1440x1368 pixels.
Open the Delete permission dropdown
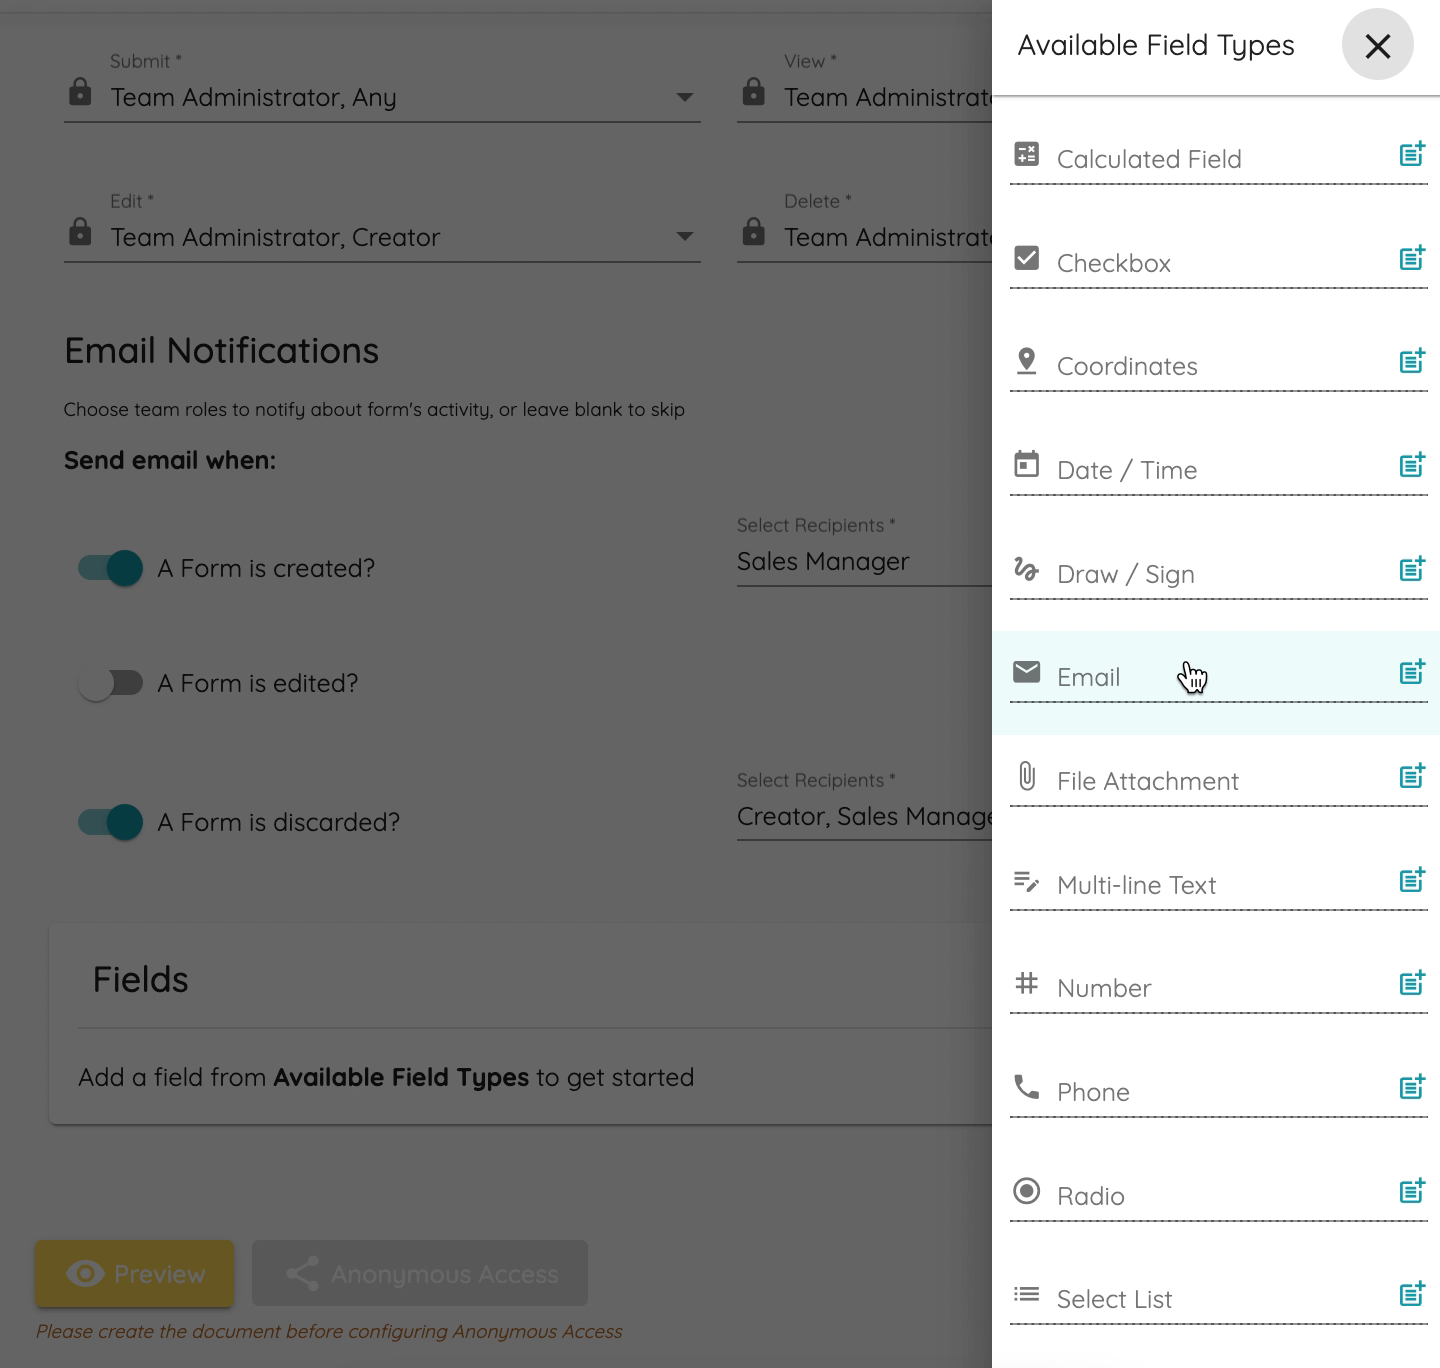tap(865, 237)
